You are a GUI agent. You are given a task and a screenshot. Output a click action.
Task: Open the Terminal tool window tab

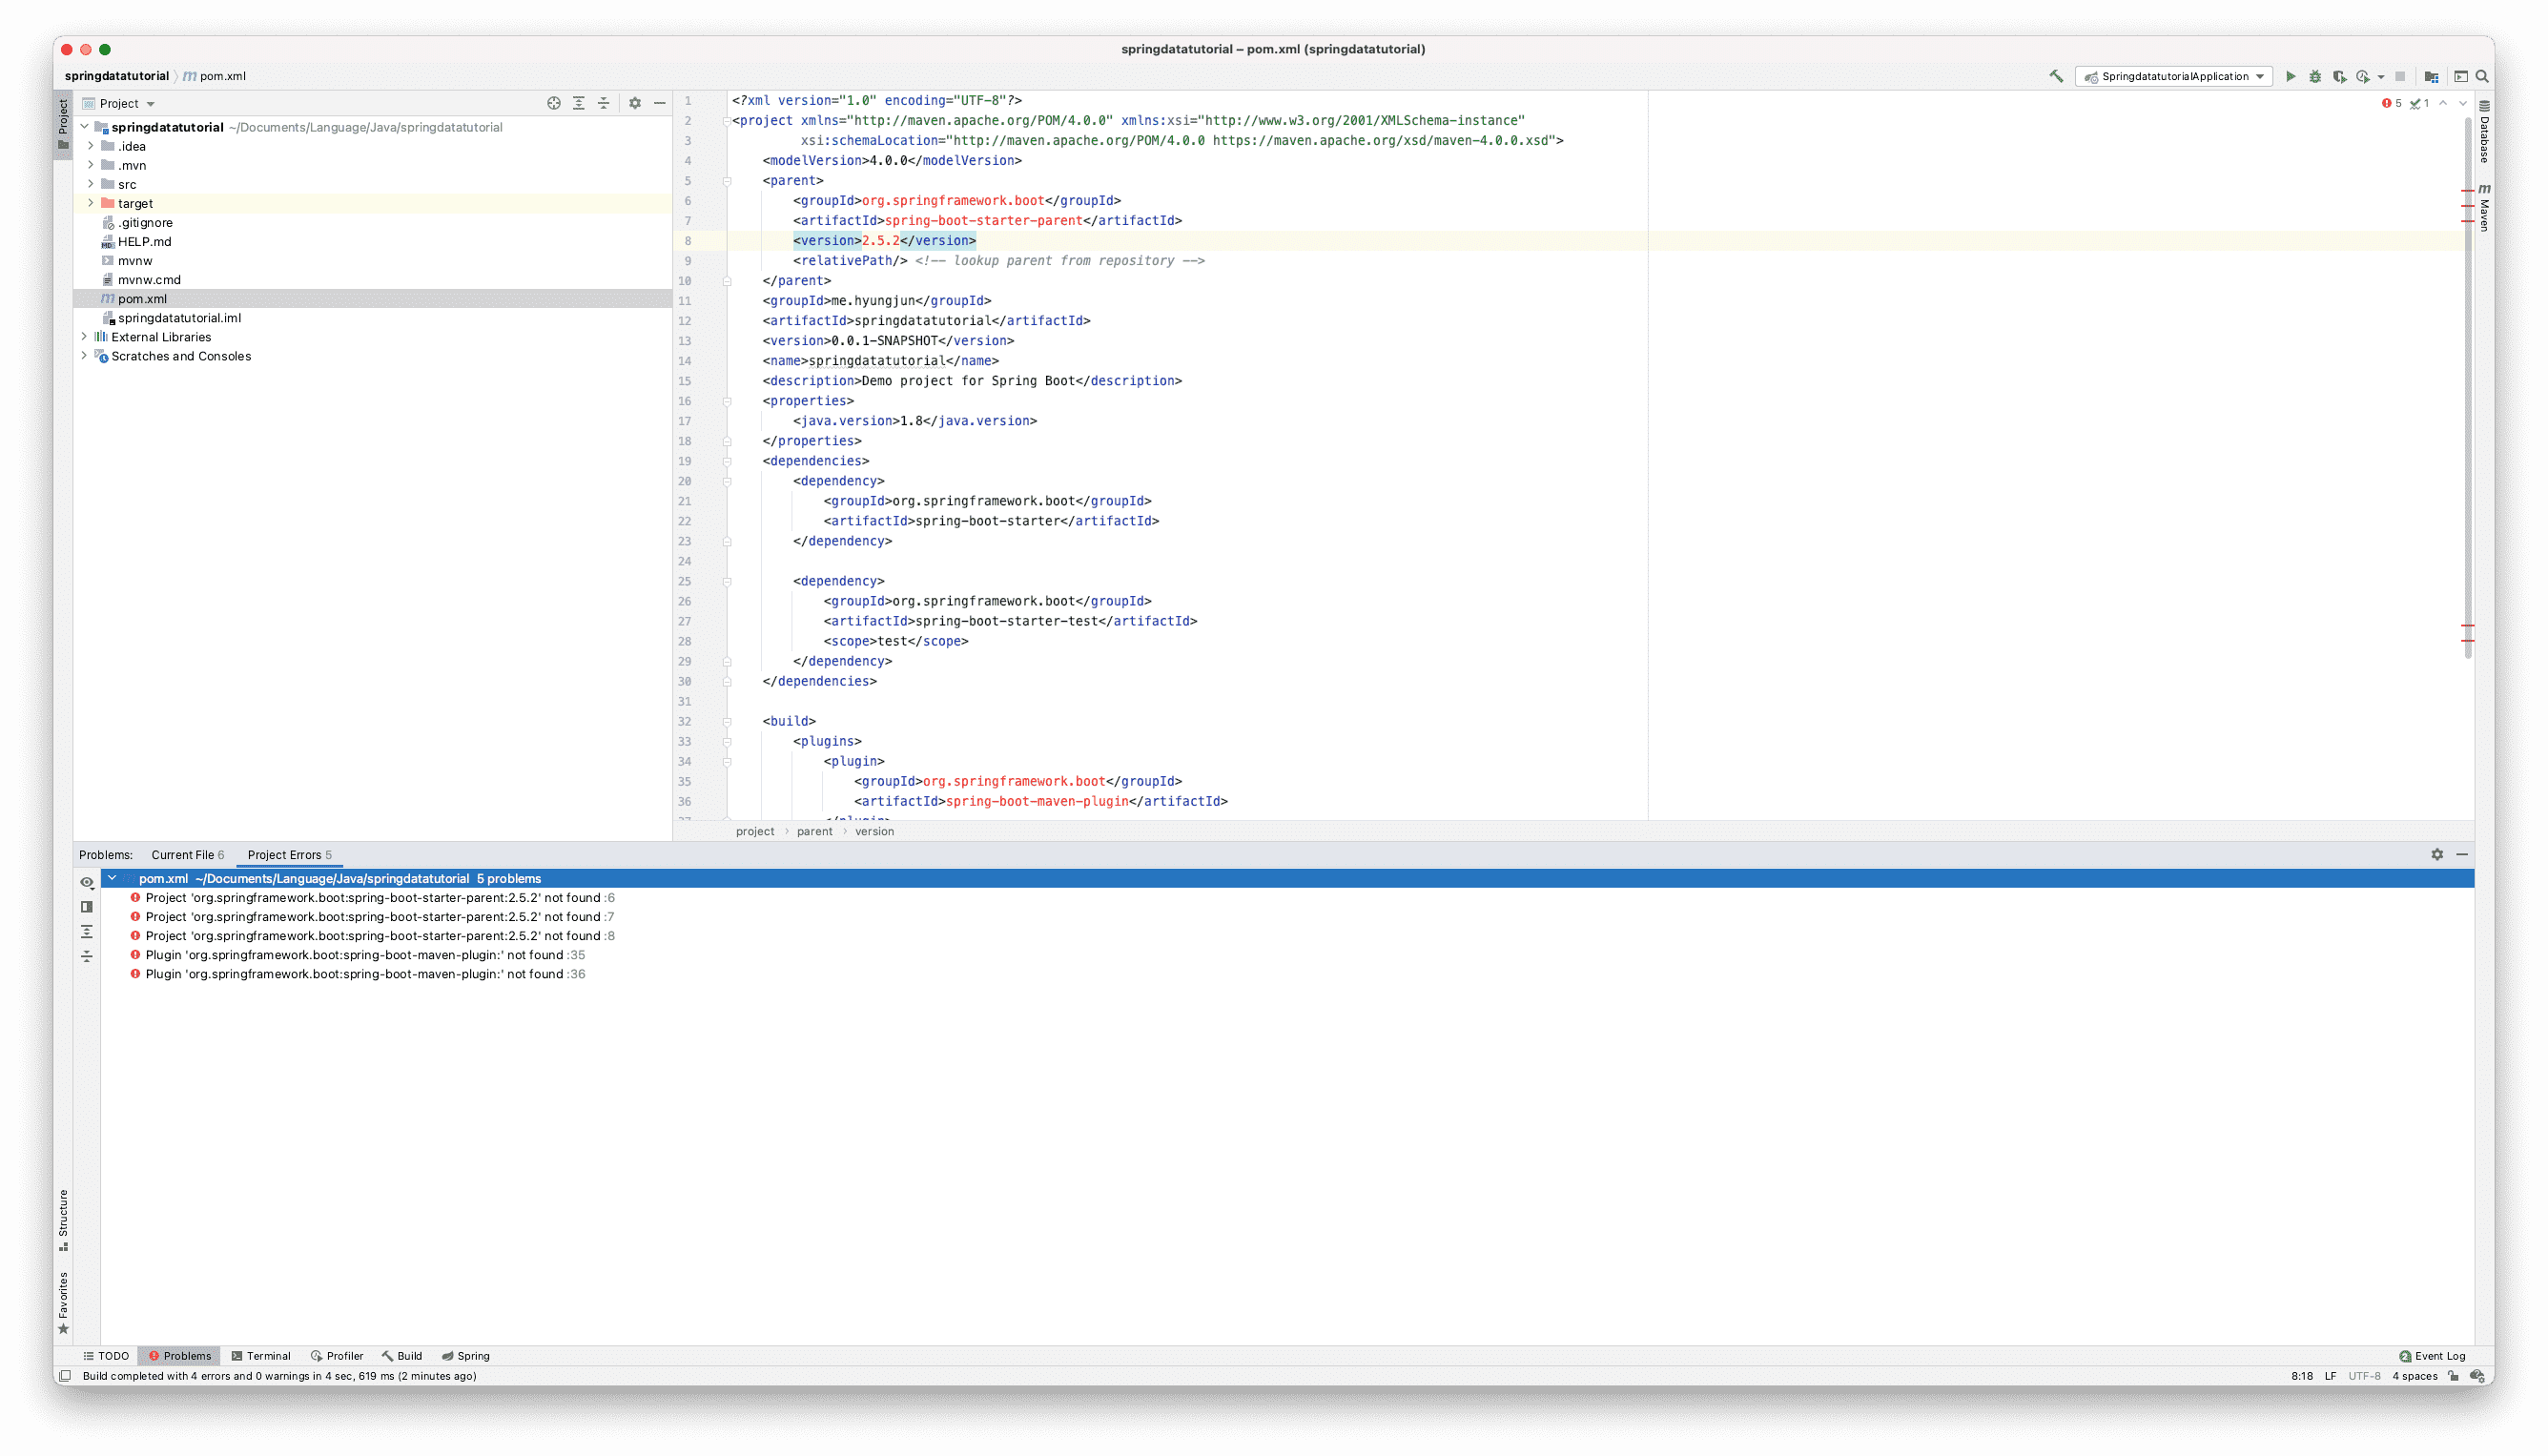[x=261, y=1356]
